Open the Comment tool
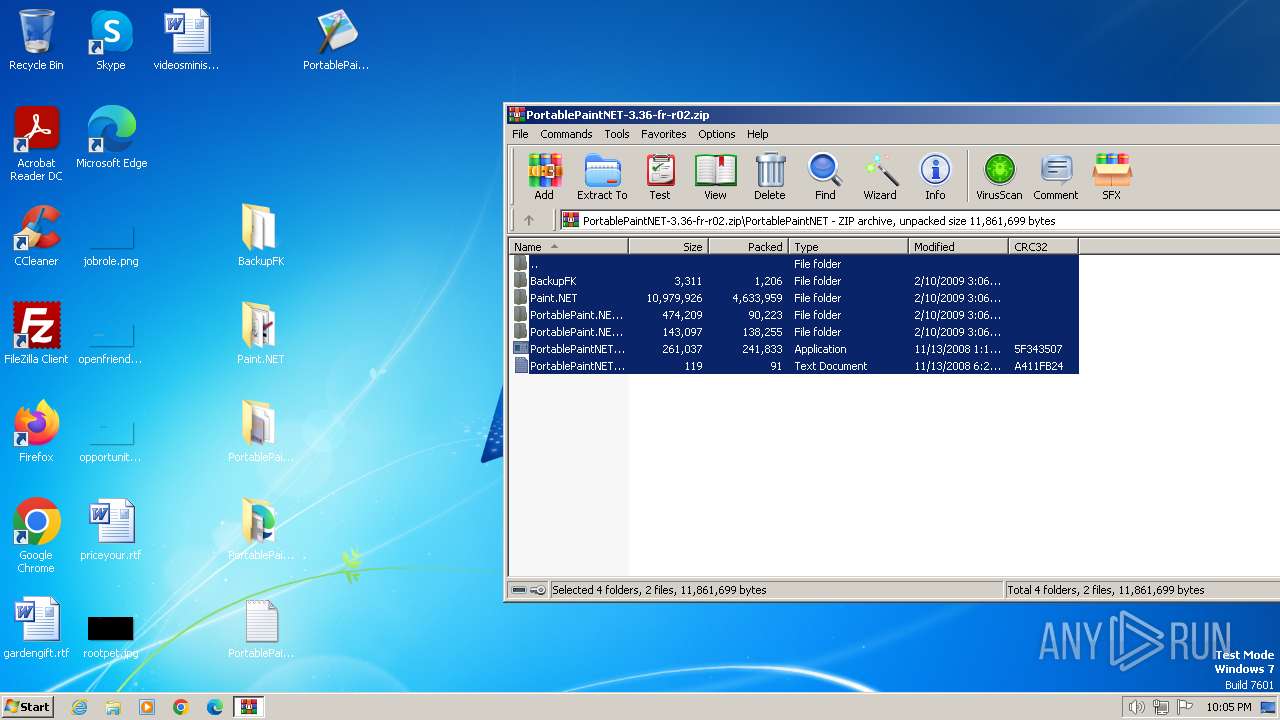Viewport: 1280px width, 720px height. tap(1056, 177)
